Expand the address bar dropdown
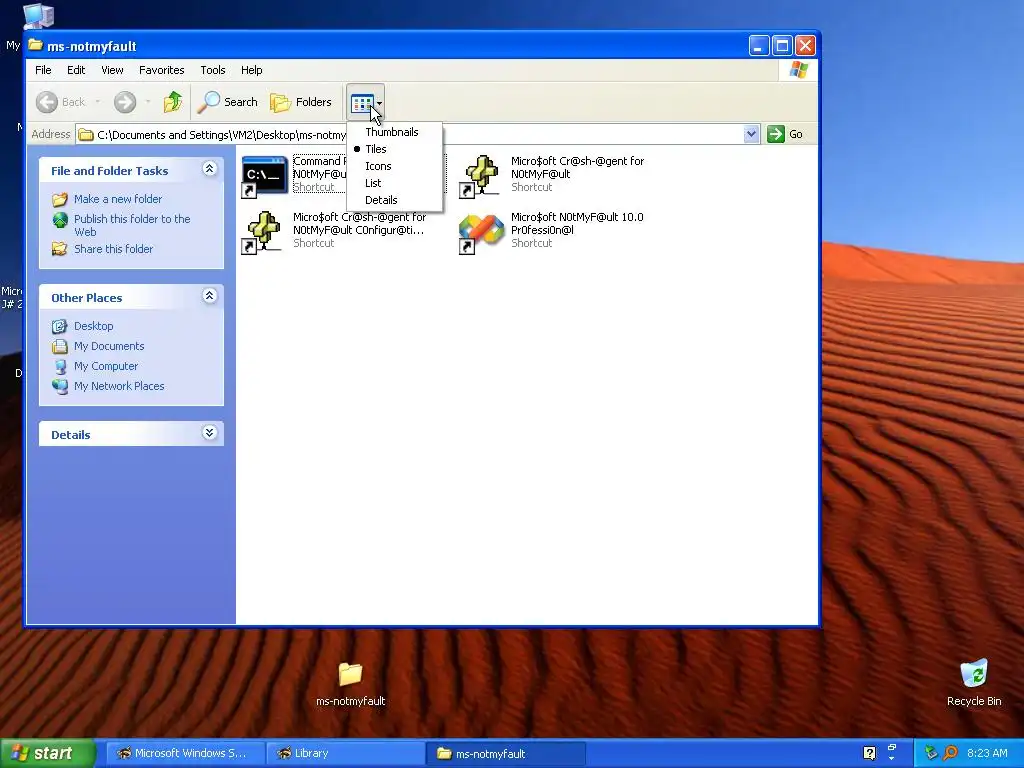The width and height of the screenshot is (1024, 768). point(751,134)
